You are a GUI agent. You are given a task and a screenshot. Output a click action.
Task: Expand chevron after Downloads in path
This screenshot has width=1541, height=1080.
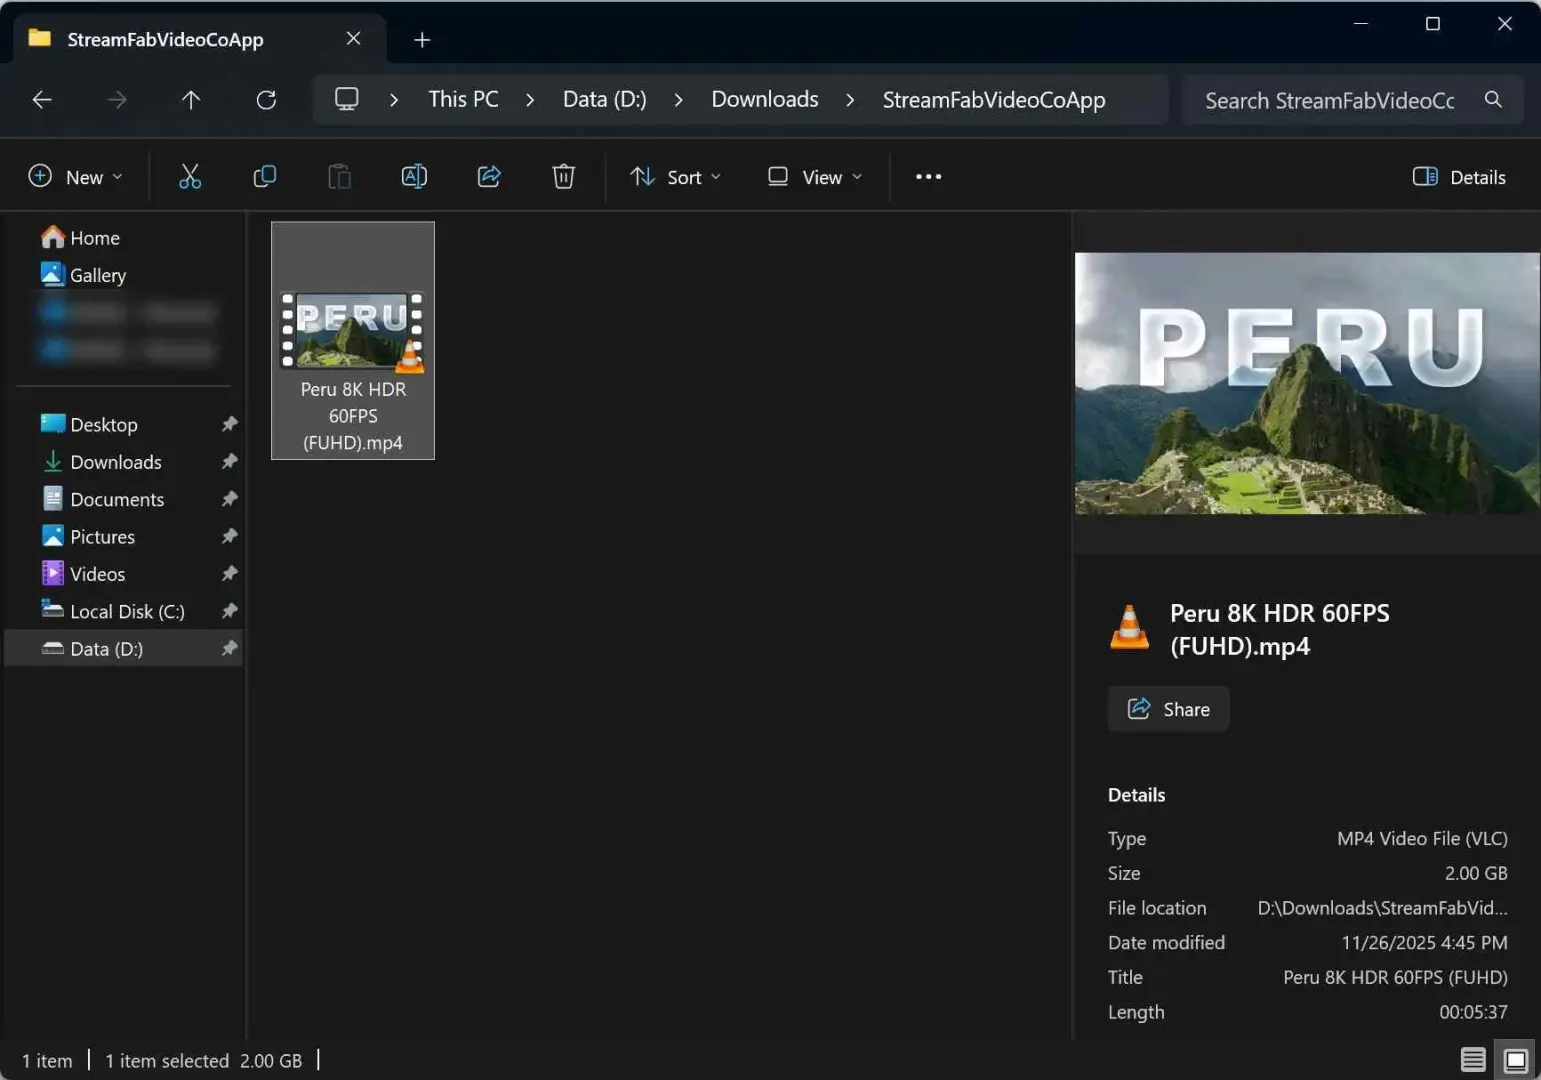tap(850, 100)
